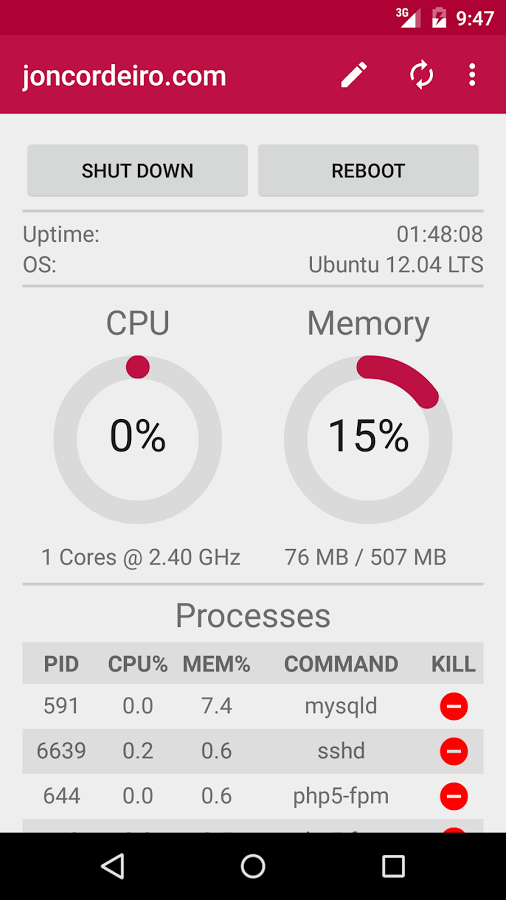The image size is (506, 900).
Task: Tap the Android back navigation icon
Action: click(x=113, y=866)
